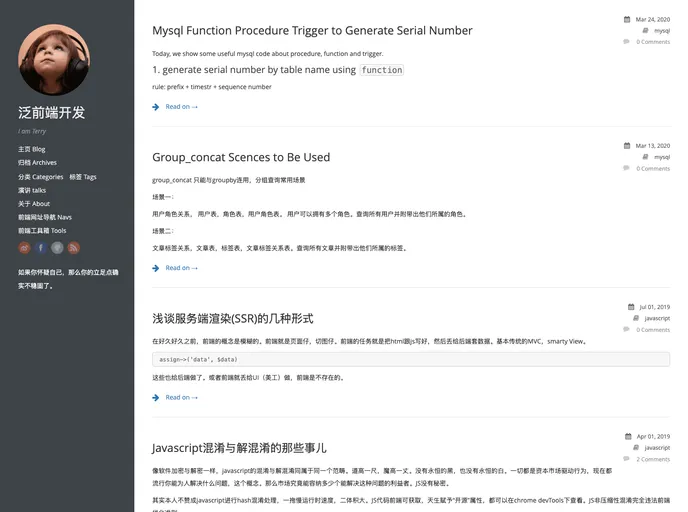Open 前端网址导航 Navs page
The width and height of the screenshot is (688, 512).
point(45,217)
